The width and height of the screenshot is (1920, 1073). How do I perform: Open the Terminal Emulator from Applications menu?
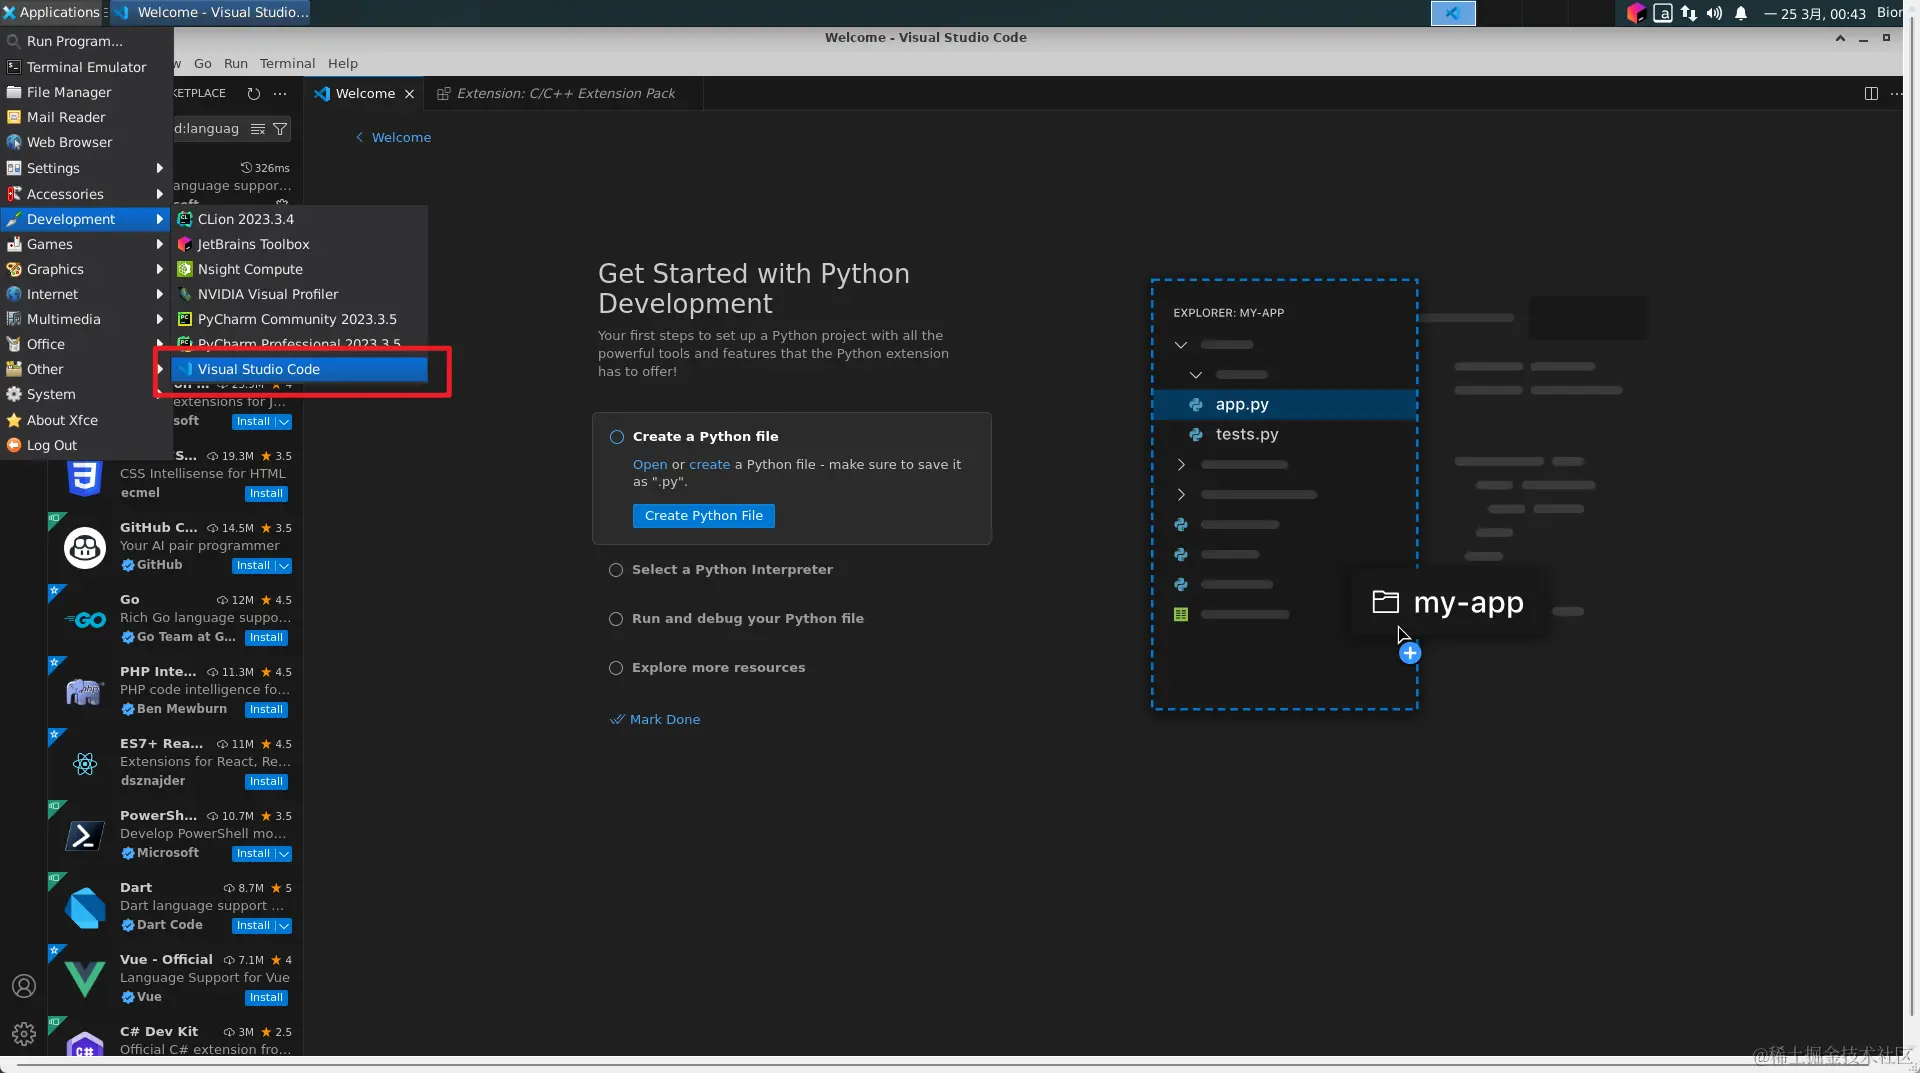(87, 67)
